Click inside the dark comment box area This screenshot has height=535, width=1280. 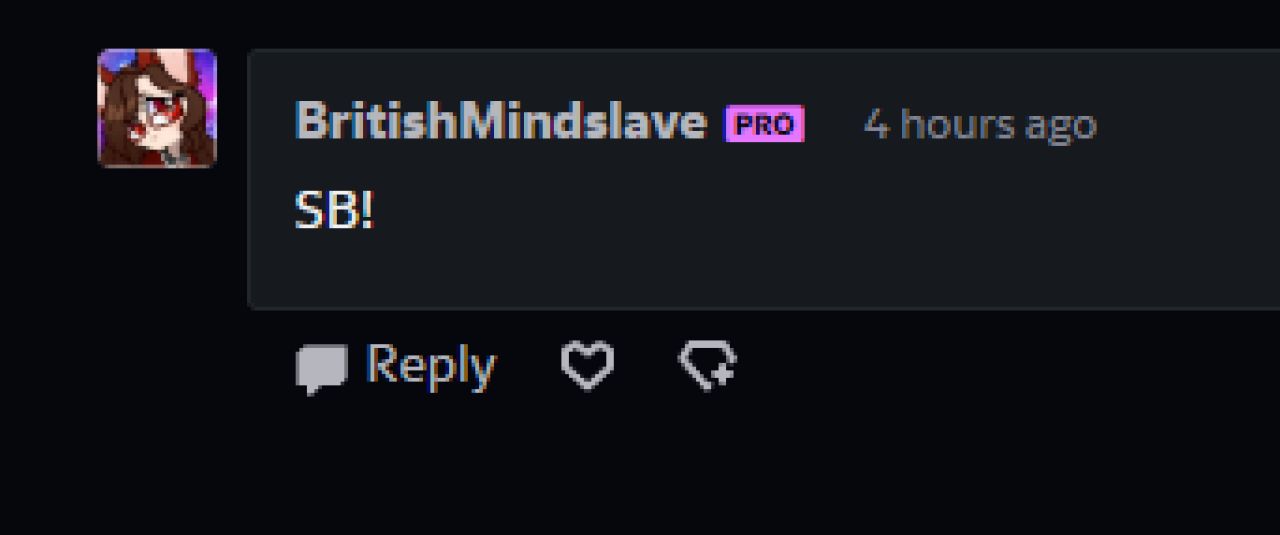pyautogui.click(x=764, y=180)
